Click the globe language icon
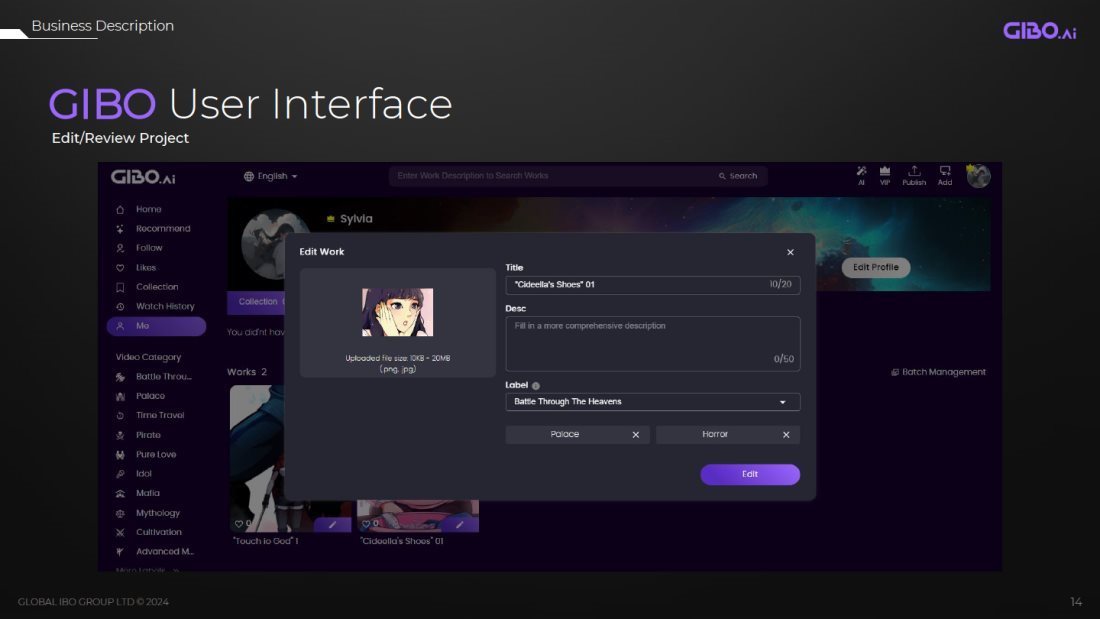 248,176
